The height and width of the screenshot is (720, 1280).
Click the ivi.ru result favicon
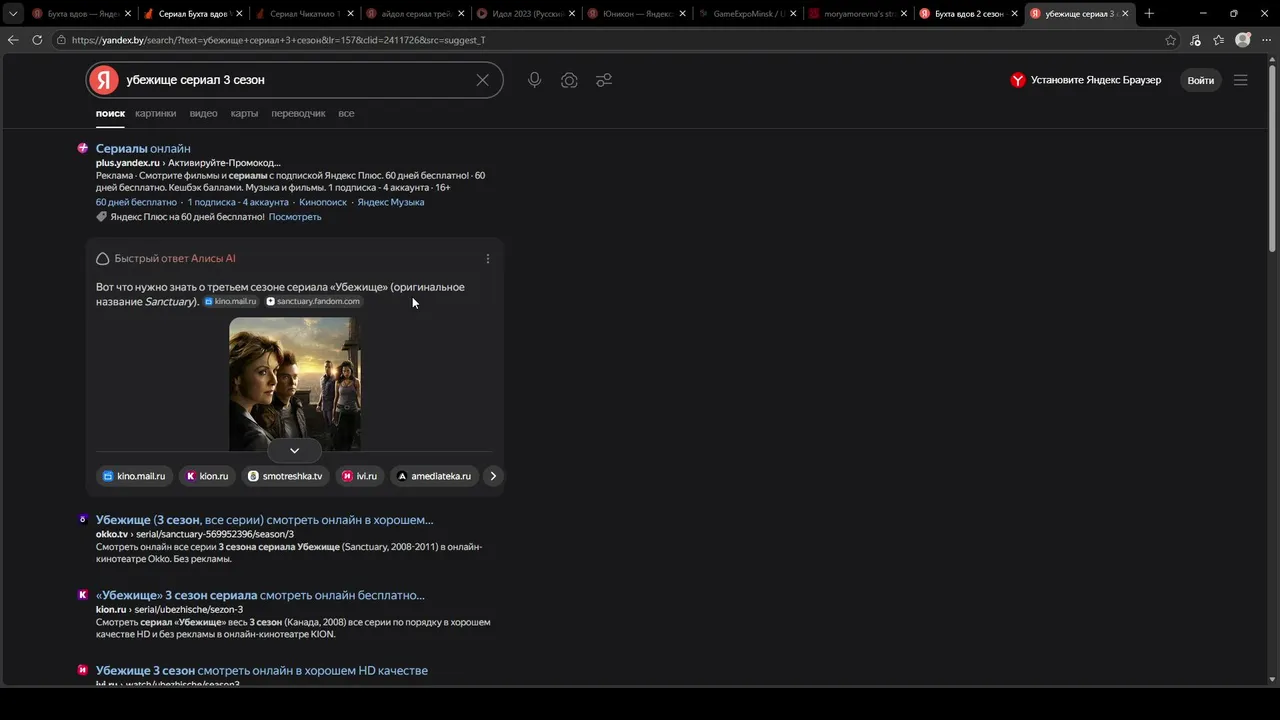click(x=83, y=669)
